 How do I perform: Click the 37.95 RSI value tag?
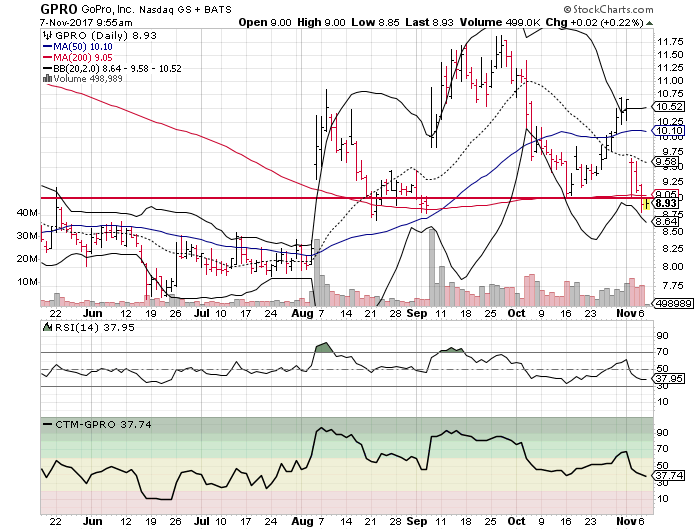[x=668, y=379]
